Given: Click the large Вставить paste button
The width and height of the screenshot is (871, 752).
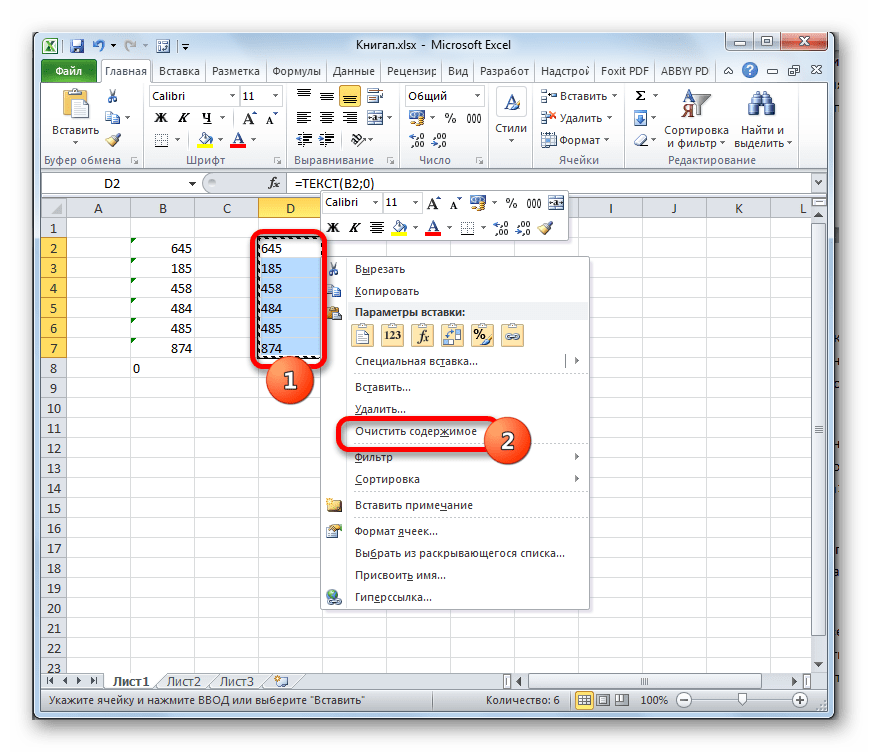Looking at the screenshot, I should pos(76,118).
